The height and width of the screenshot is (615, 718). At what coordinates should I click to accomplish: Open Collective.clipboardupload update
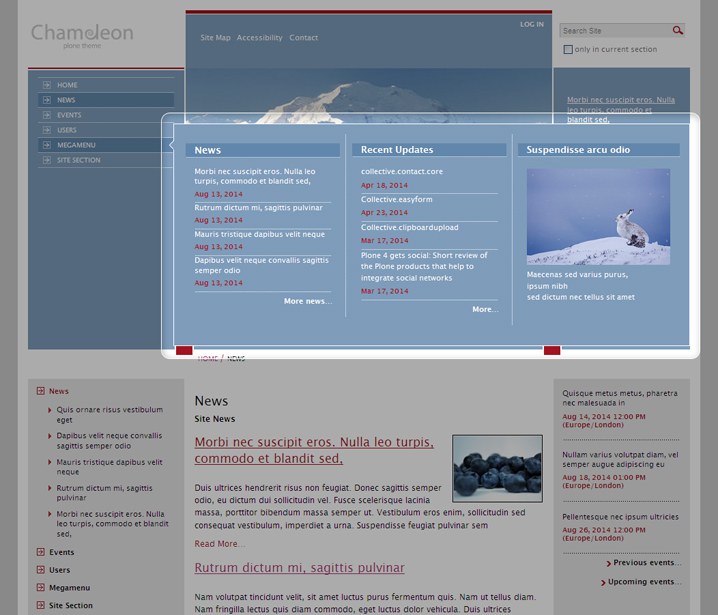(x=409, y=227)
